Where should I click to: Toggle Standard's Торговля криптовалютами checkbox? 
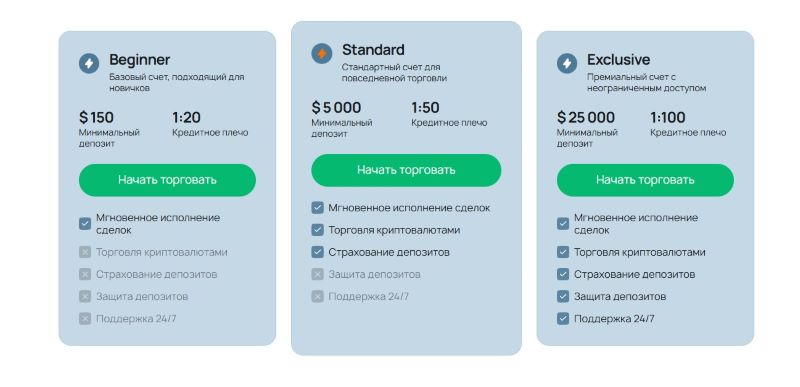click(317, 230)
